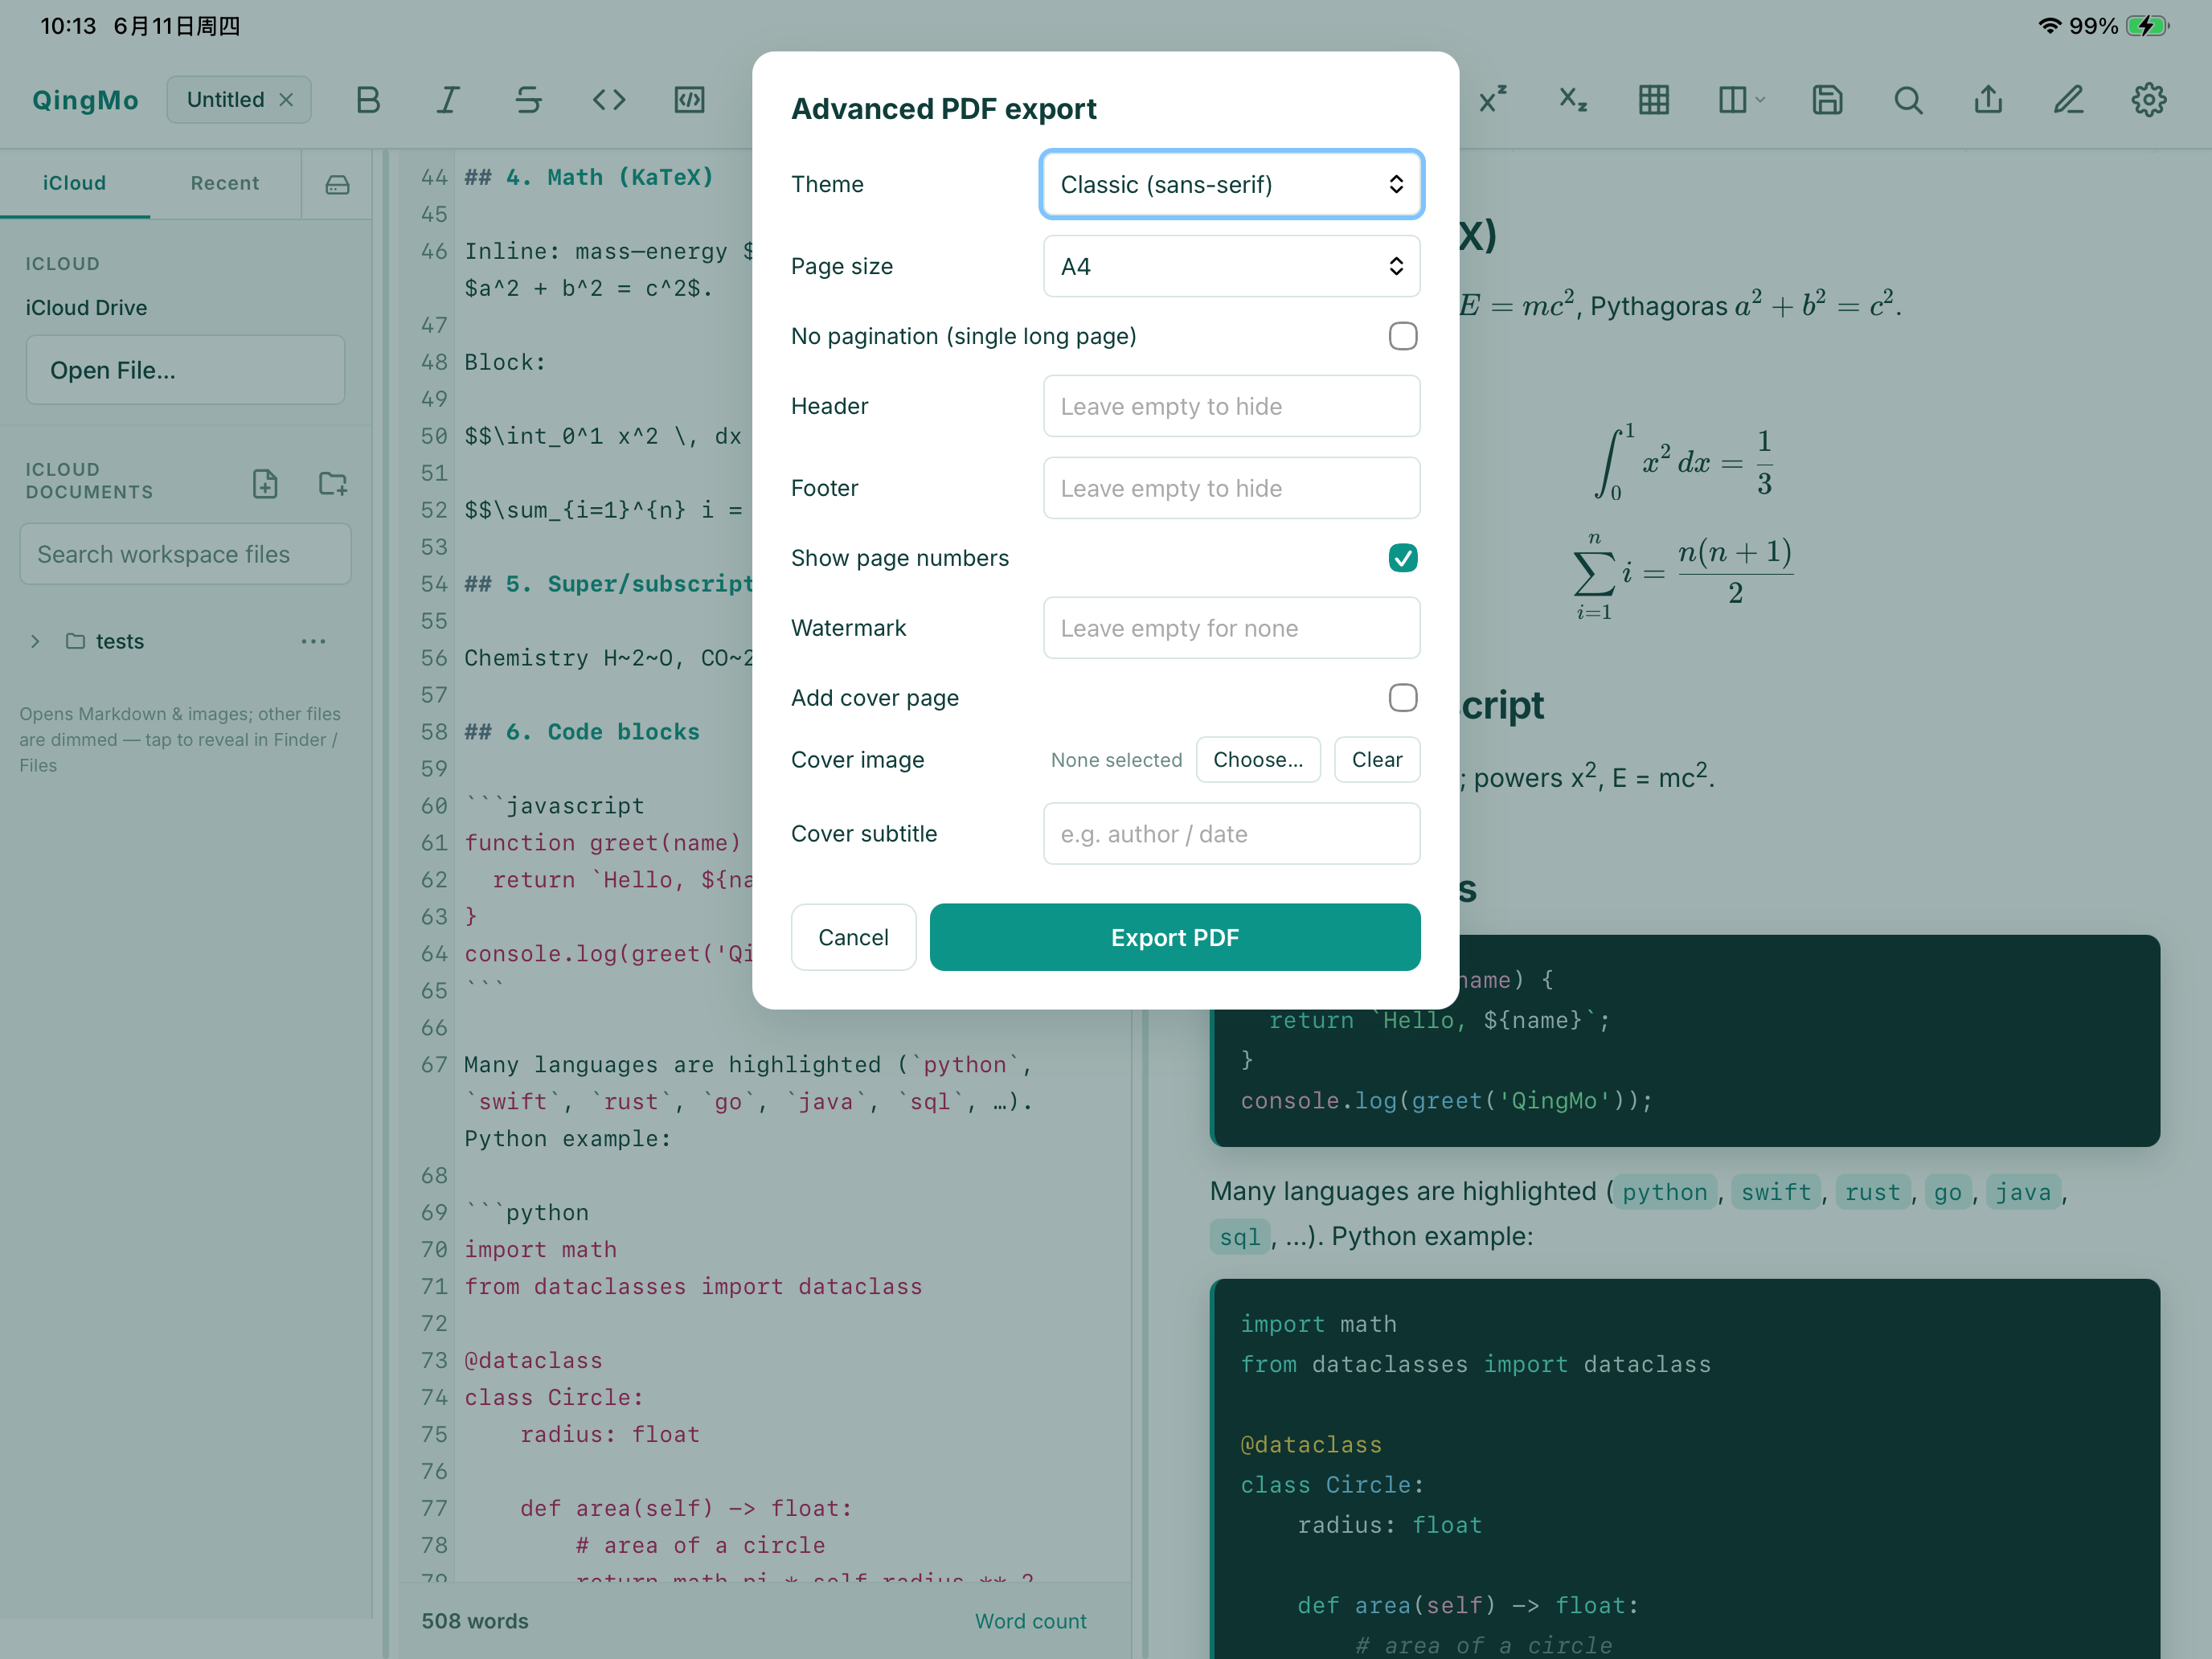Click 'None selected' cover image label
The width and height of the screenshot is (2212, 1659).
[1116, 760]
